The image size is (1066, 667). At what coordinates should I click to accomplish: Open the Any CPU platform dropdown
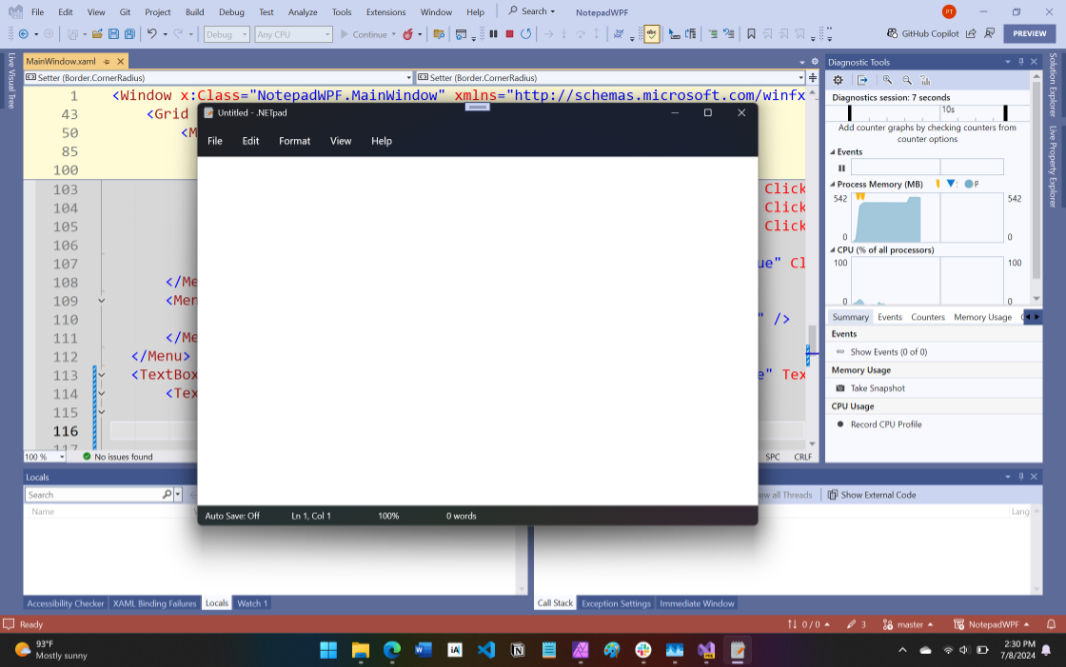click(x=293, y=33)
